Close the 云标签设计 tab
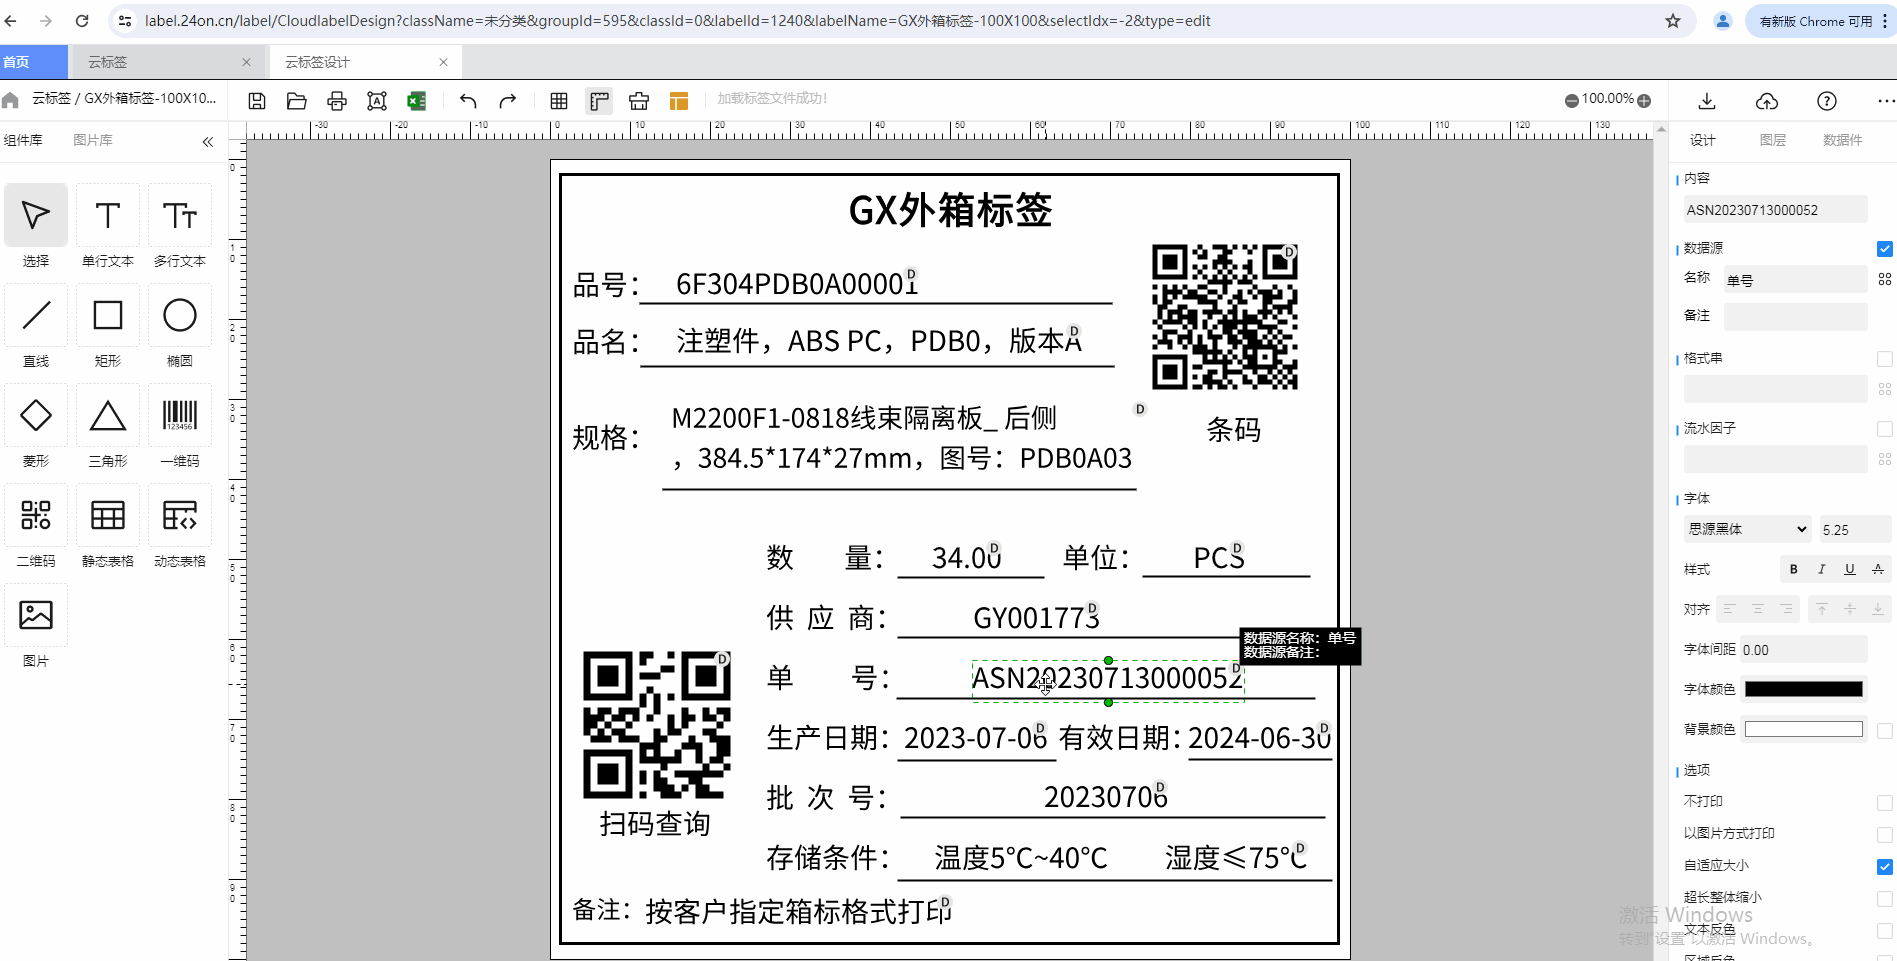Viewport: 1897px width, 961px height. pos(443,62)
